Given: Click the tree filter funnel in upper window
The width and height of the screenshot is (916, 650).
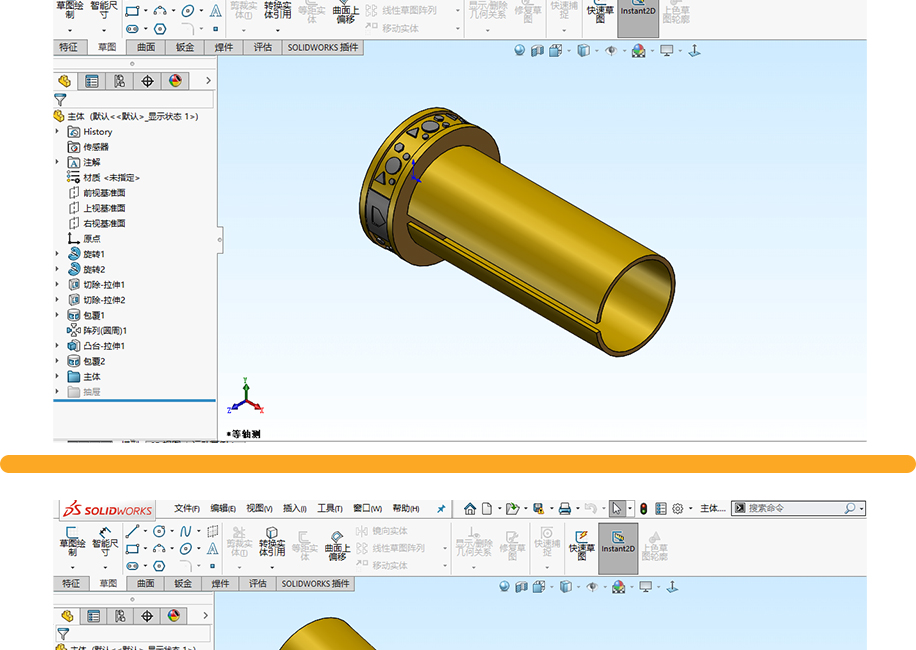Looking at the screenshot, I should [60, 100].
